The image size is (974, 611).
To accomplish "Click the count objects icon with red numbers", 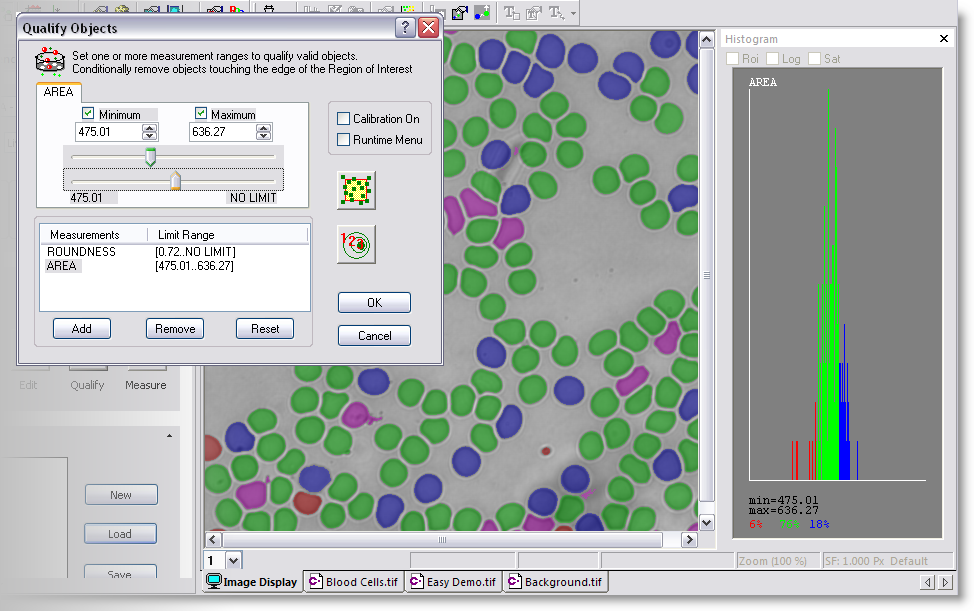I will click(357, 244).
